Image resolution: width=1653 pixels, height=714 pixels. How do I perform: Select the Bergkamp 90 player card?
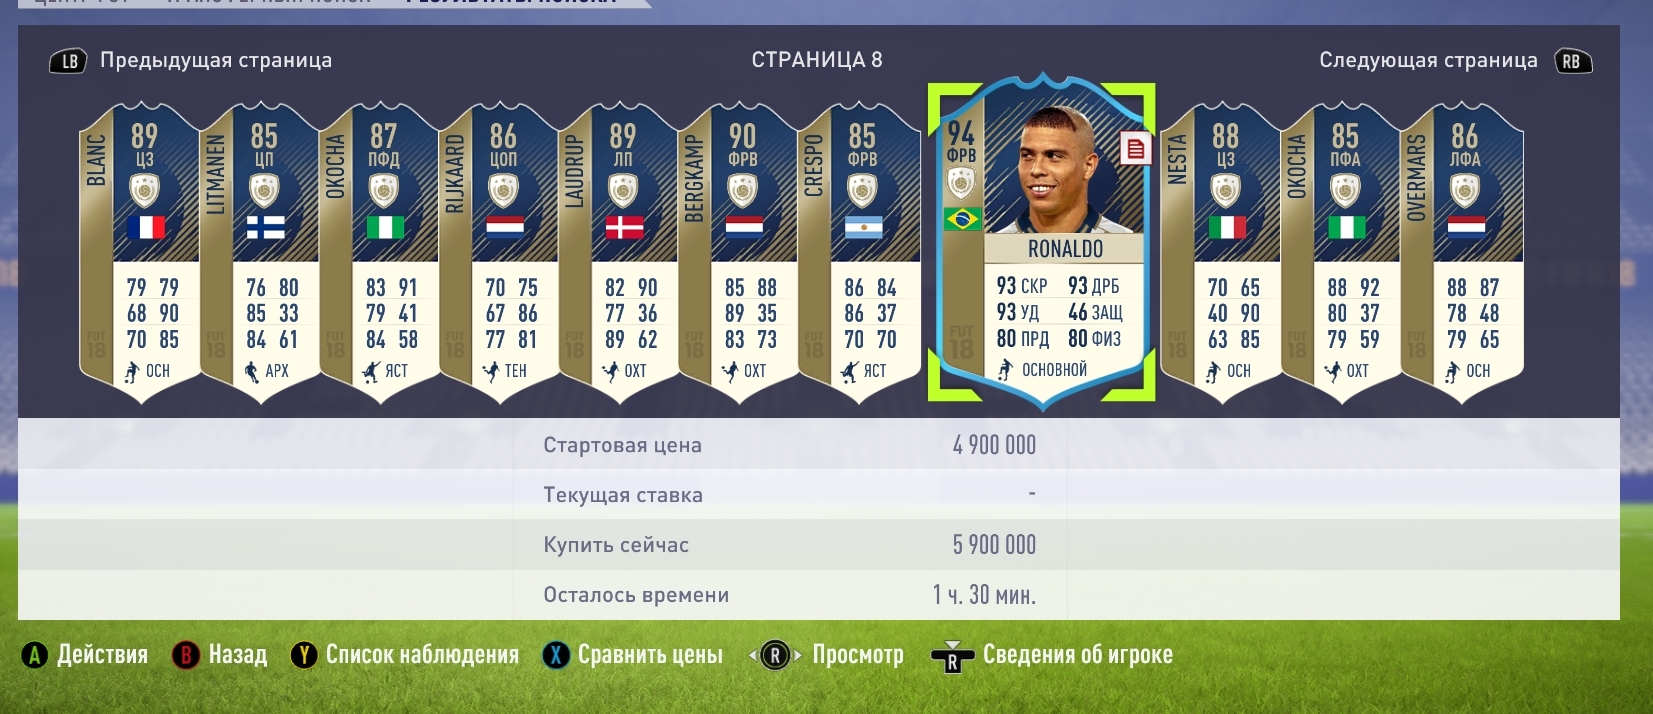pyautogui.click(x=738, y=253)
